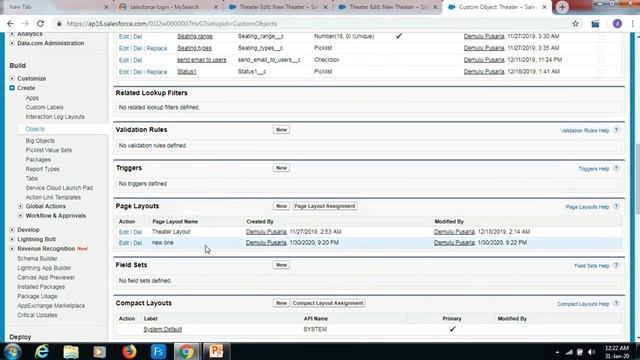640x360 pixels.
Task: Click New button in Compact Layouts
Action: coord(281,303)
